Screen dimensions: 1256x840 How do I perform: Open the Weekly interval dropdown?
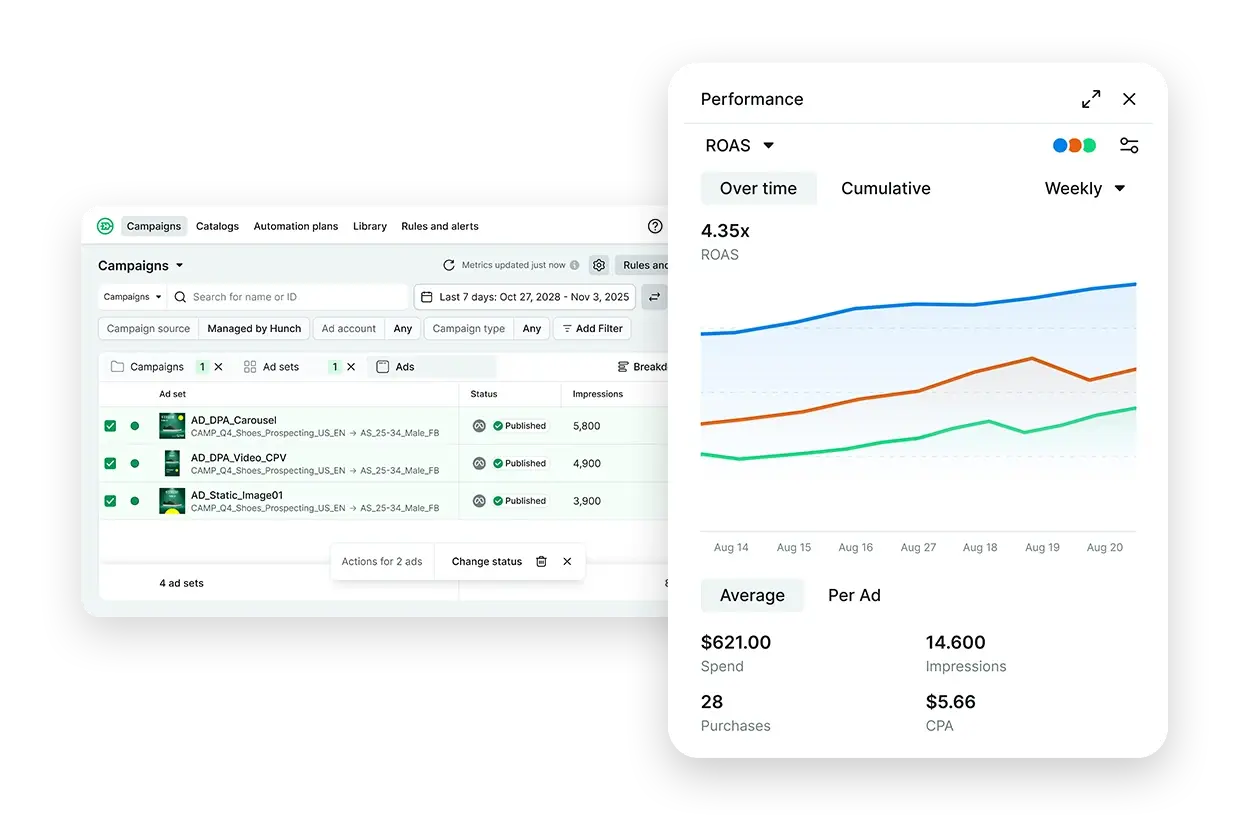pos(1086,188)
